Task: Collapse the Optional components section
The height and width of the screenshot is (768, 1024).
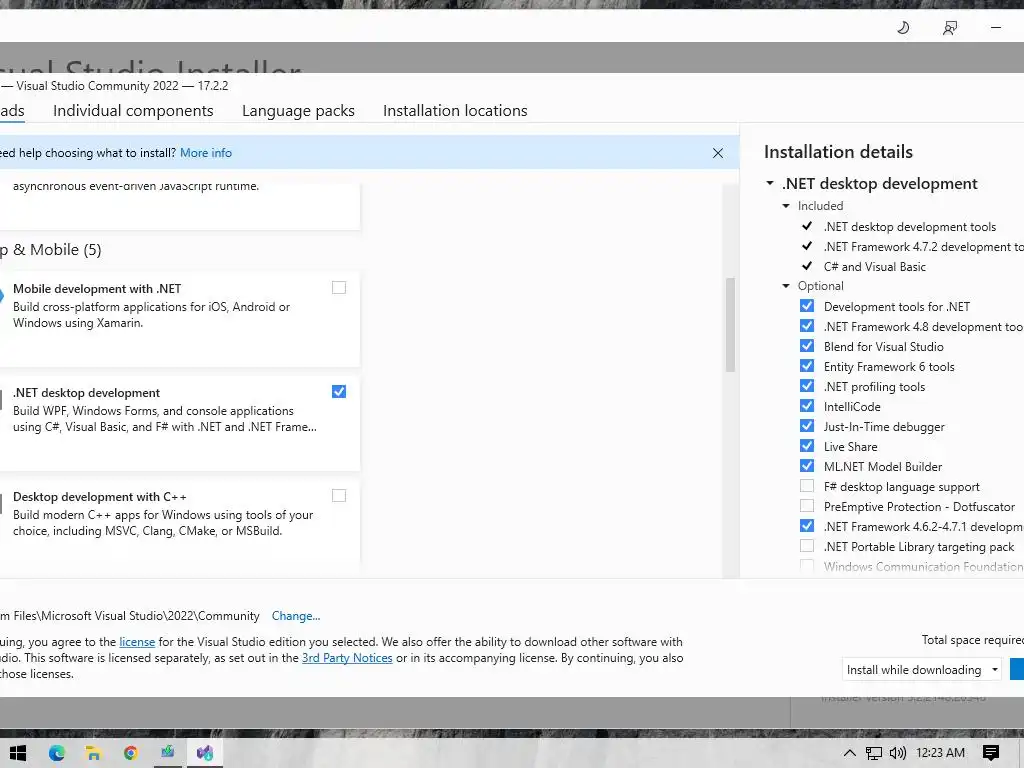Action: point(786,286)
